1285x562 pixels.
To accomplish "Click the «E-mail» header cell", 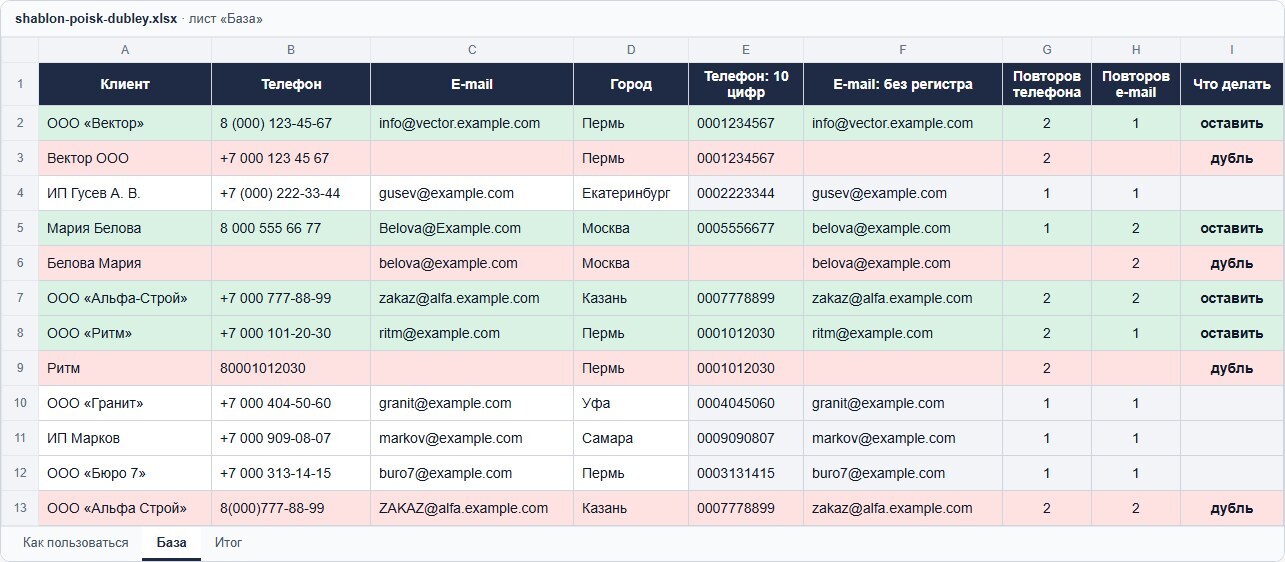I will pos(472,84).
